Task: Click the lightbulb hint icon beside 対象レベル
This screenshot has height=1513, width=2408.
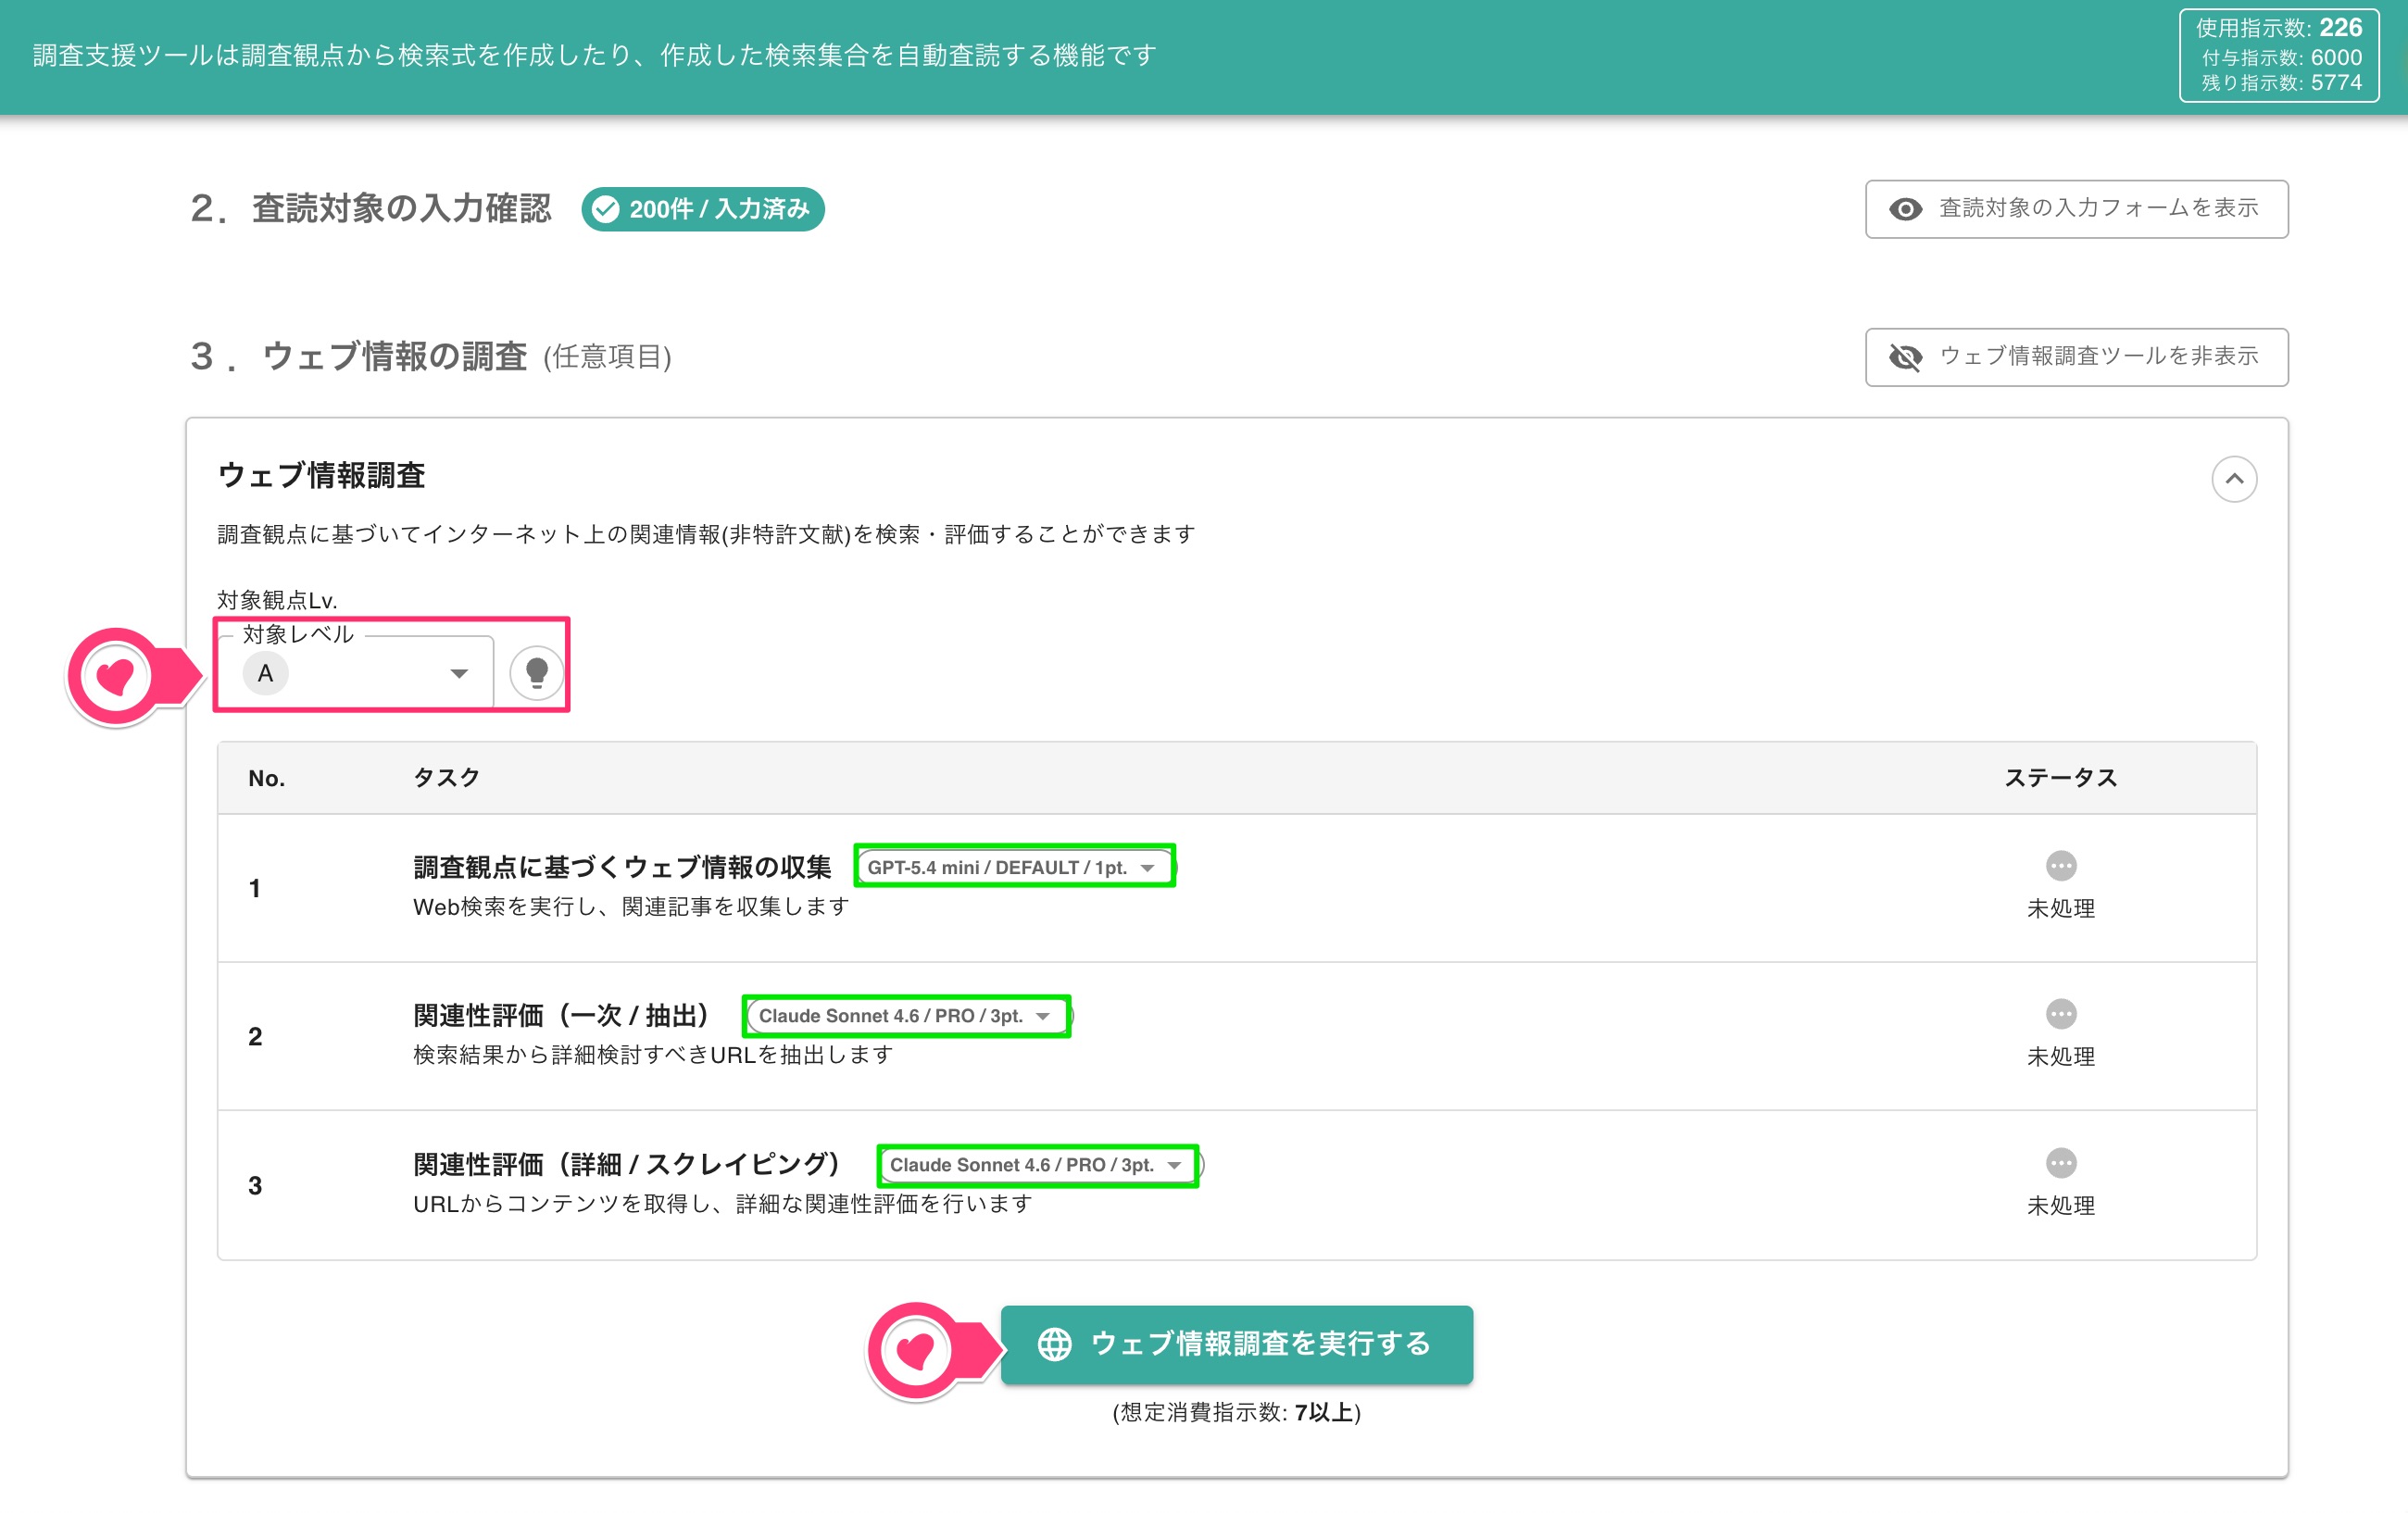Action: 536,673
